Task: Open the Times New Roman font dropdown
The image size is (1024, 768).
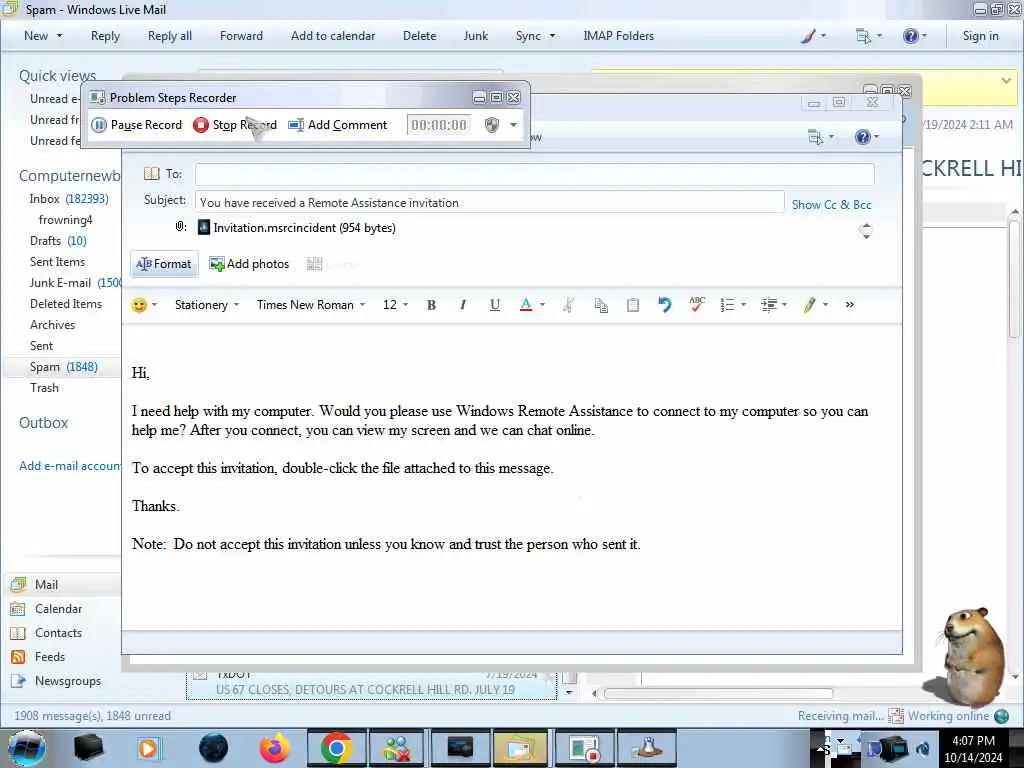Action: (x=311, y=305)
